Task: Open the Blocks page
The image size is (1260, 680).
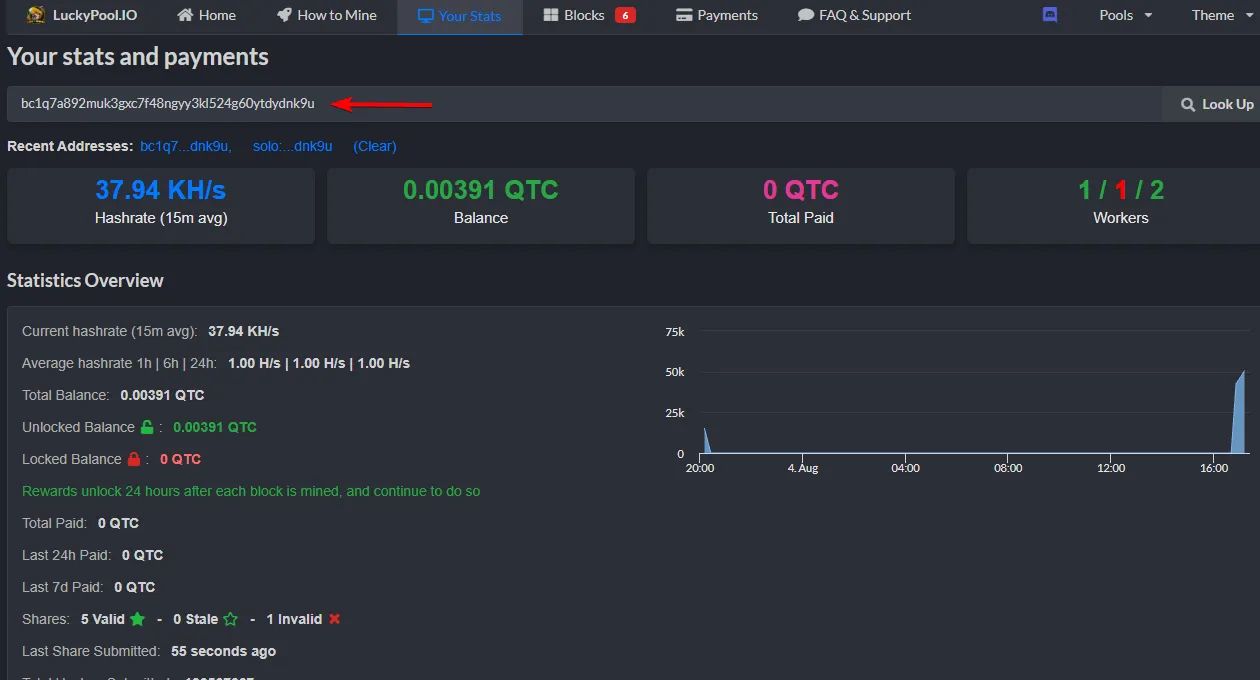Action: coord(589,15)
